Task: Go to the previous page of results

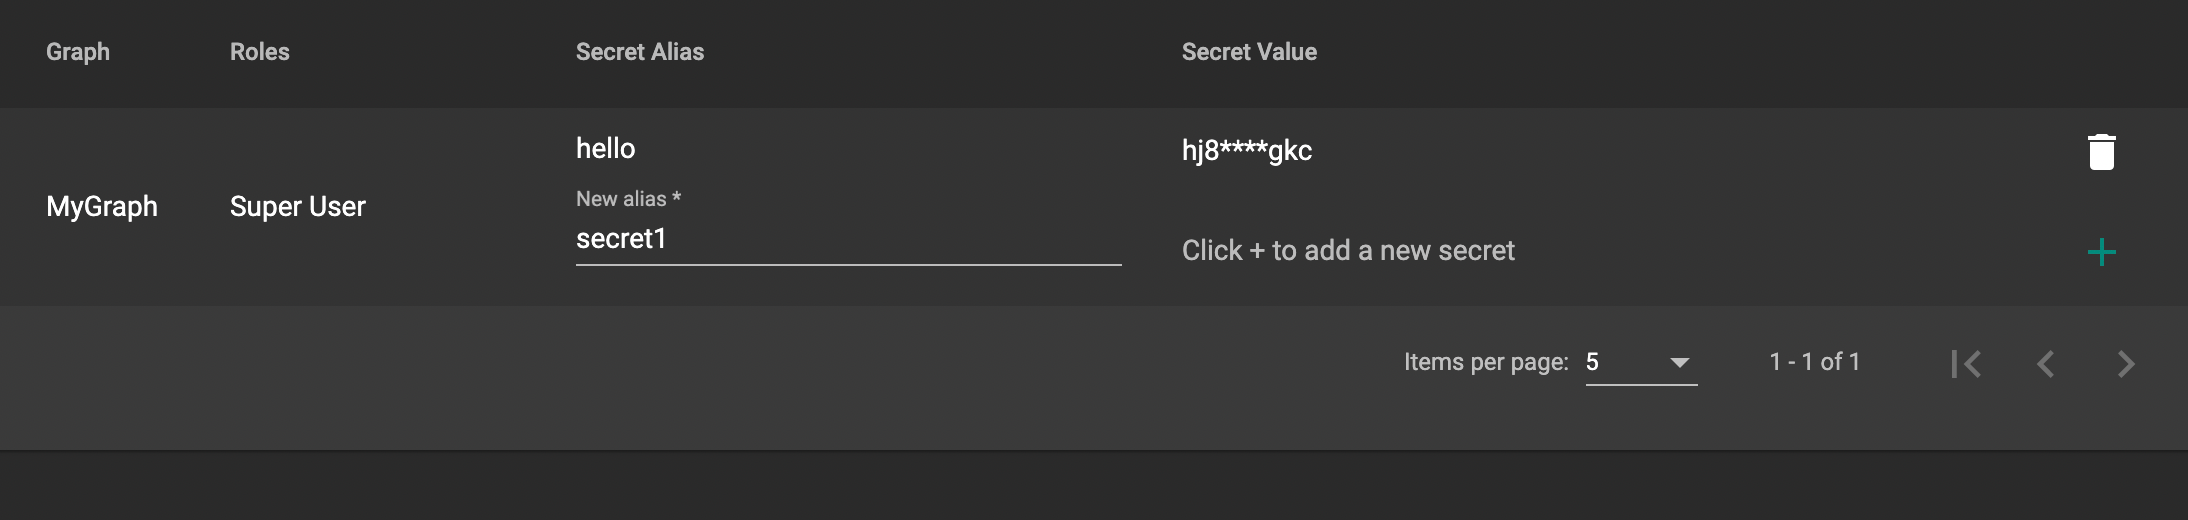Action: pyautogui.click(x=2046, y=363)
